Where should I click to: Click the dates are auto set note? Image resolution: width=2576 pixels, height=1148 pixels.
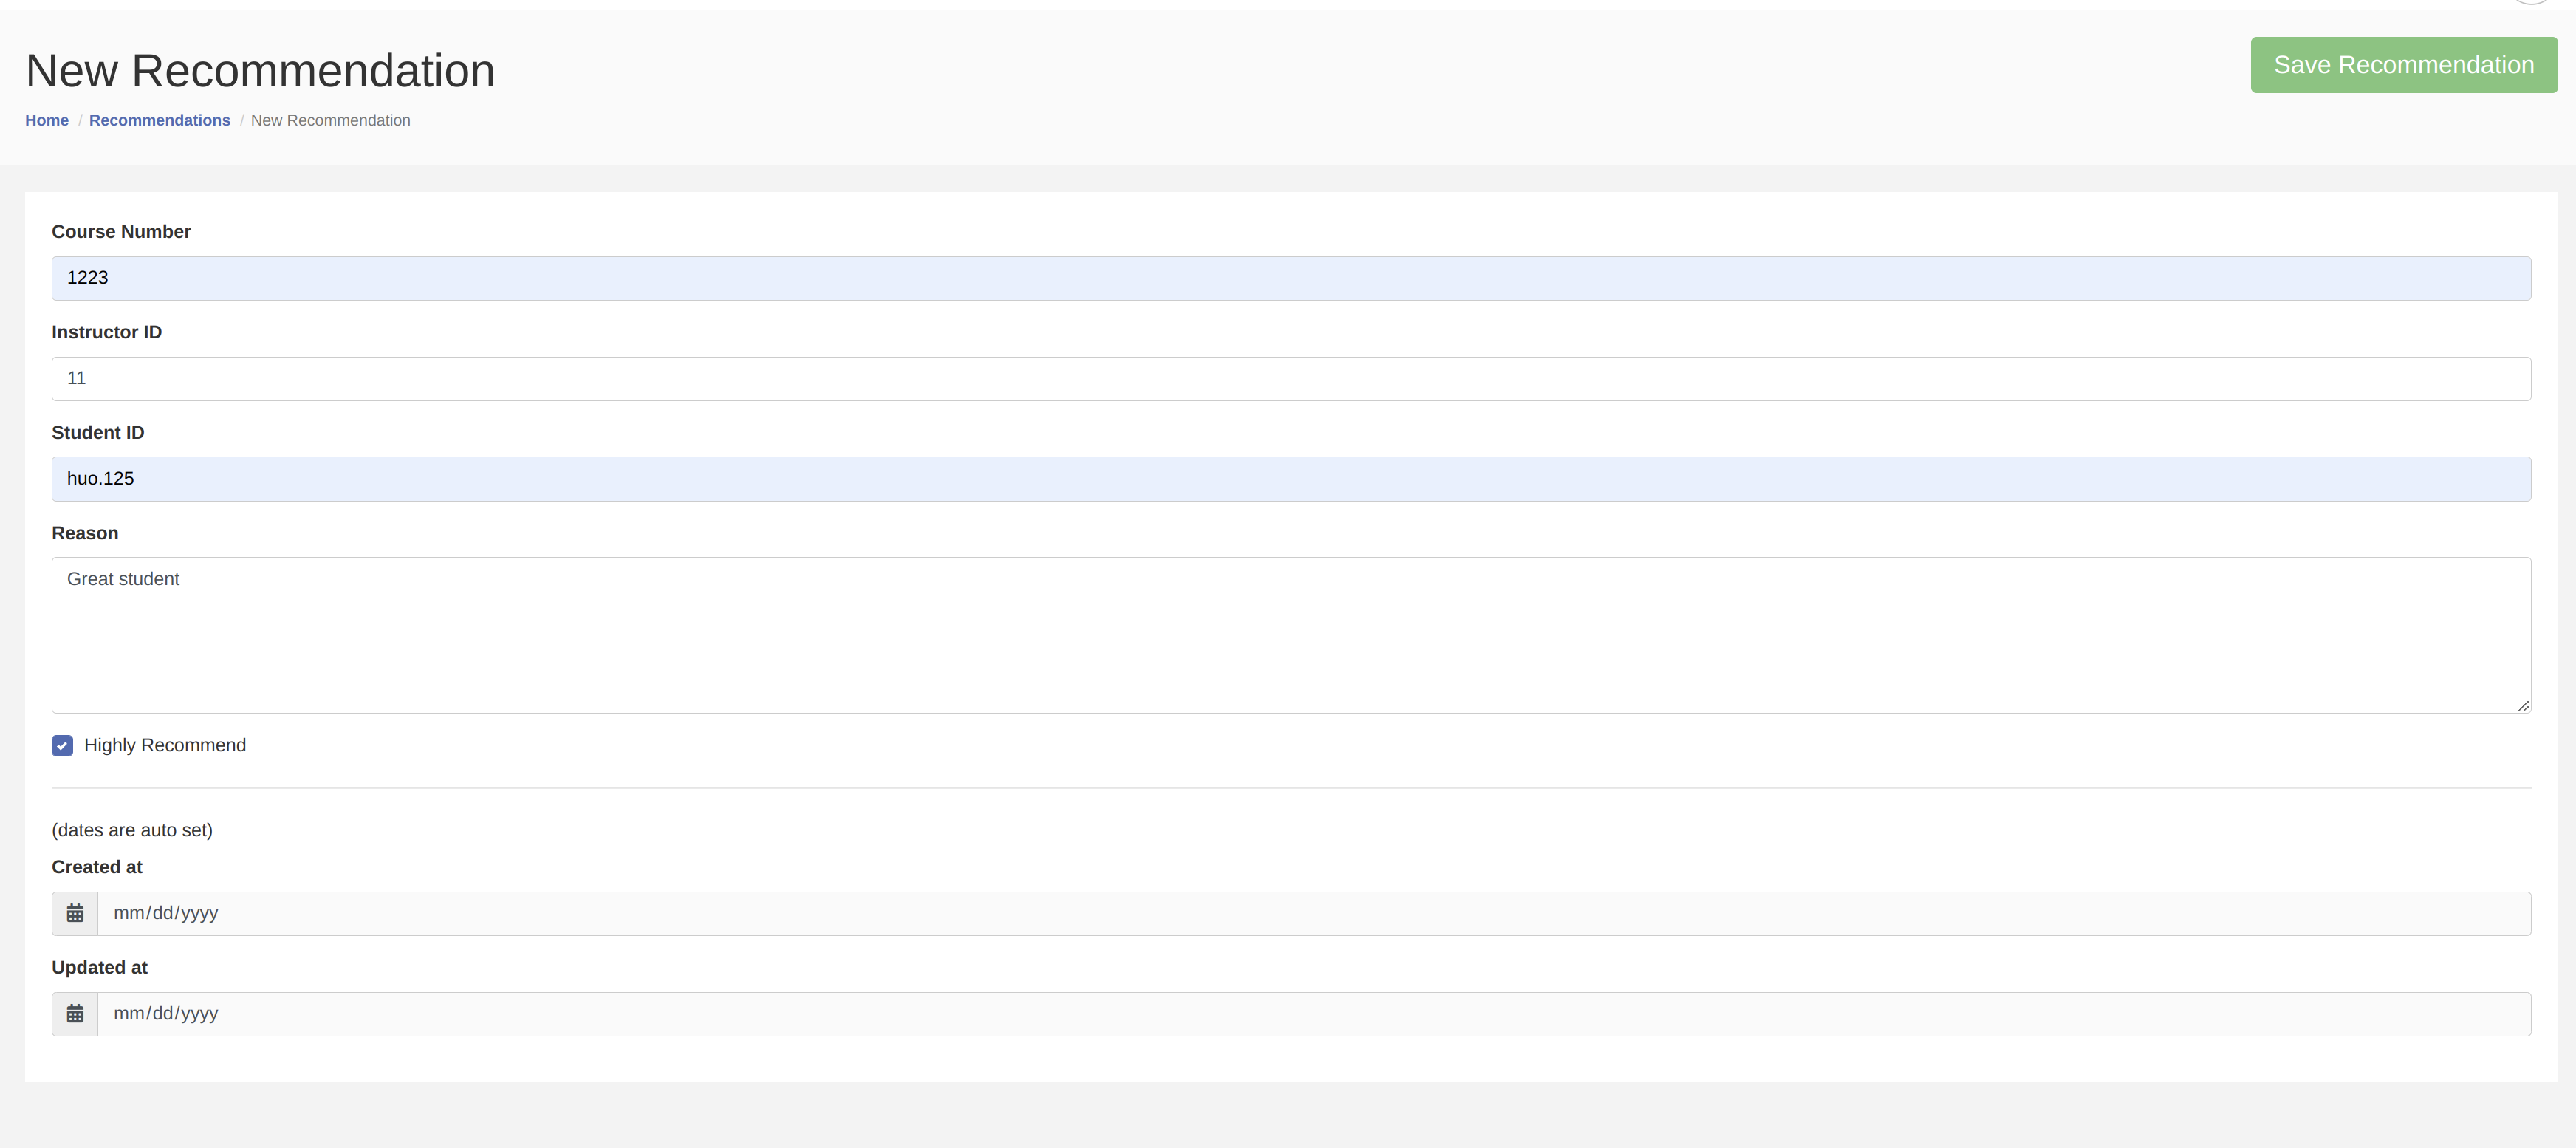click(132, 830)
